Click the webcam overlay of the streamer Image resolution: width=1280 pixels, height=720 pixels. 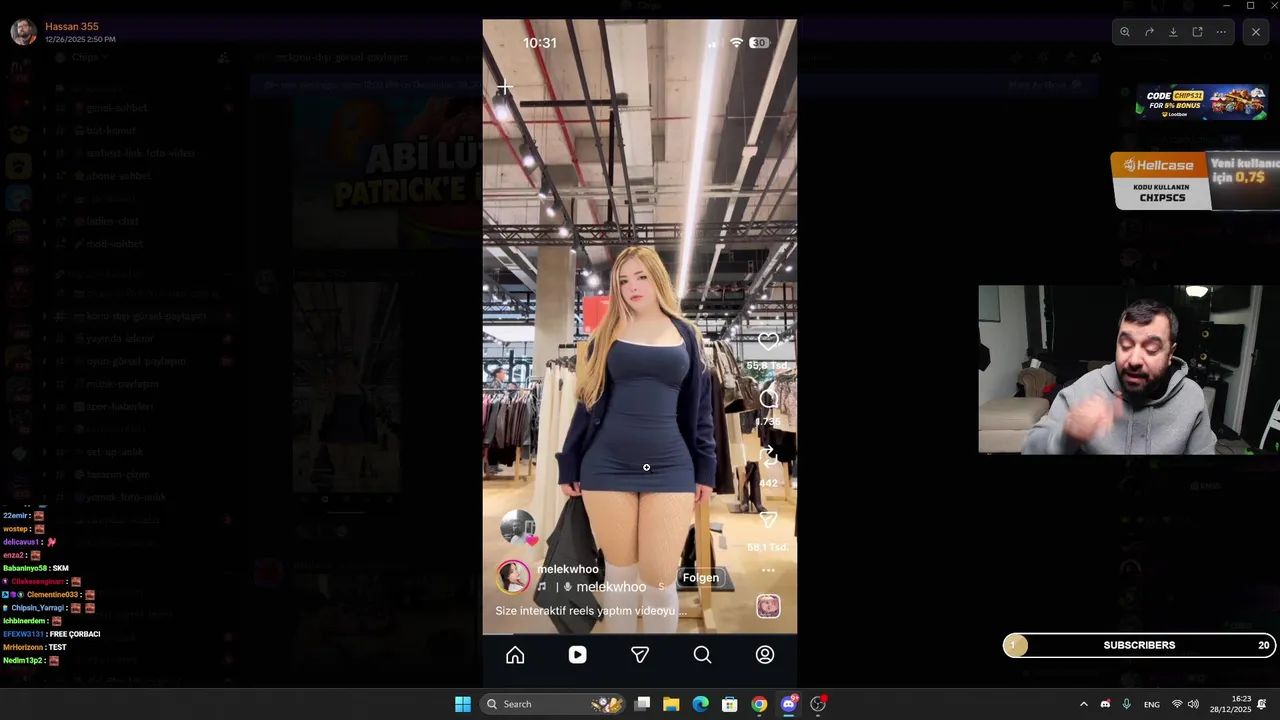point(1129,370)
